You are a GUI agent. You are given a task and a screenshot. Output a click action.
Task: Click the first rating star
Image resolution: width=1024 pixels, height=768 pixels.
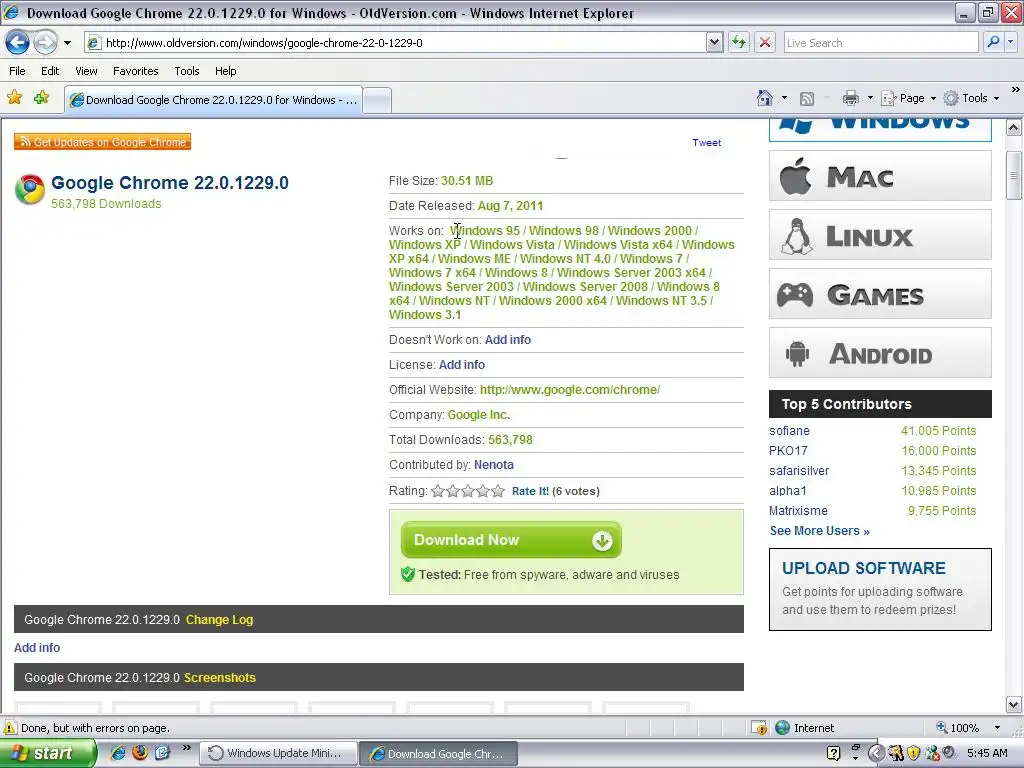[x=438, y=491]
